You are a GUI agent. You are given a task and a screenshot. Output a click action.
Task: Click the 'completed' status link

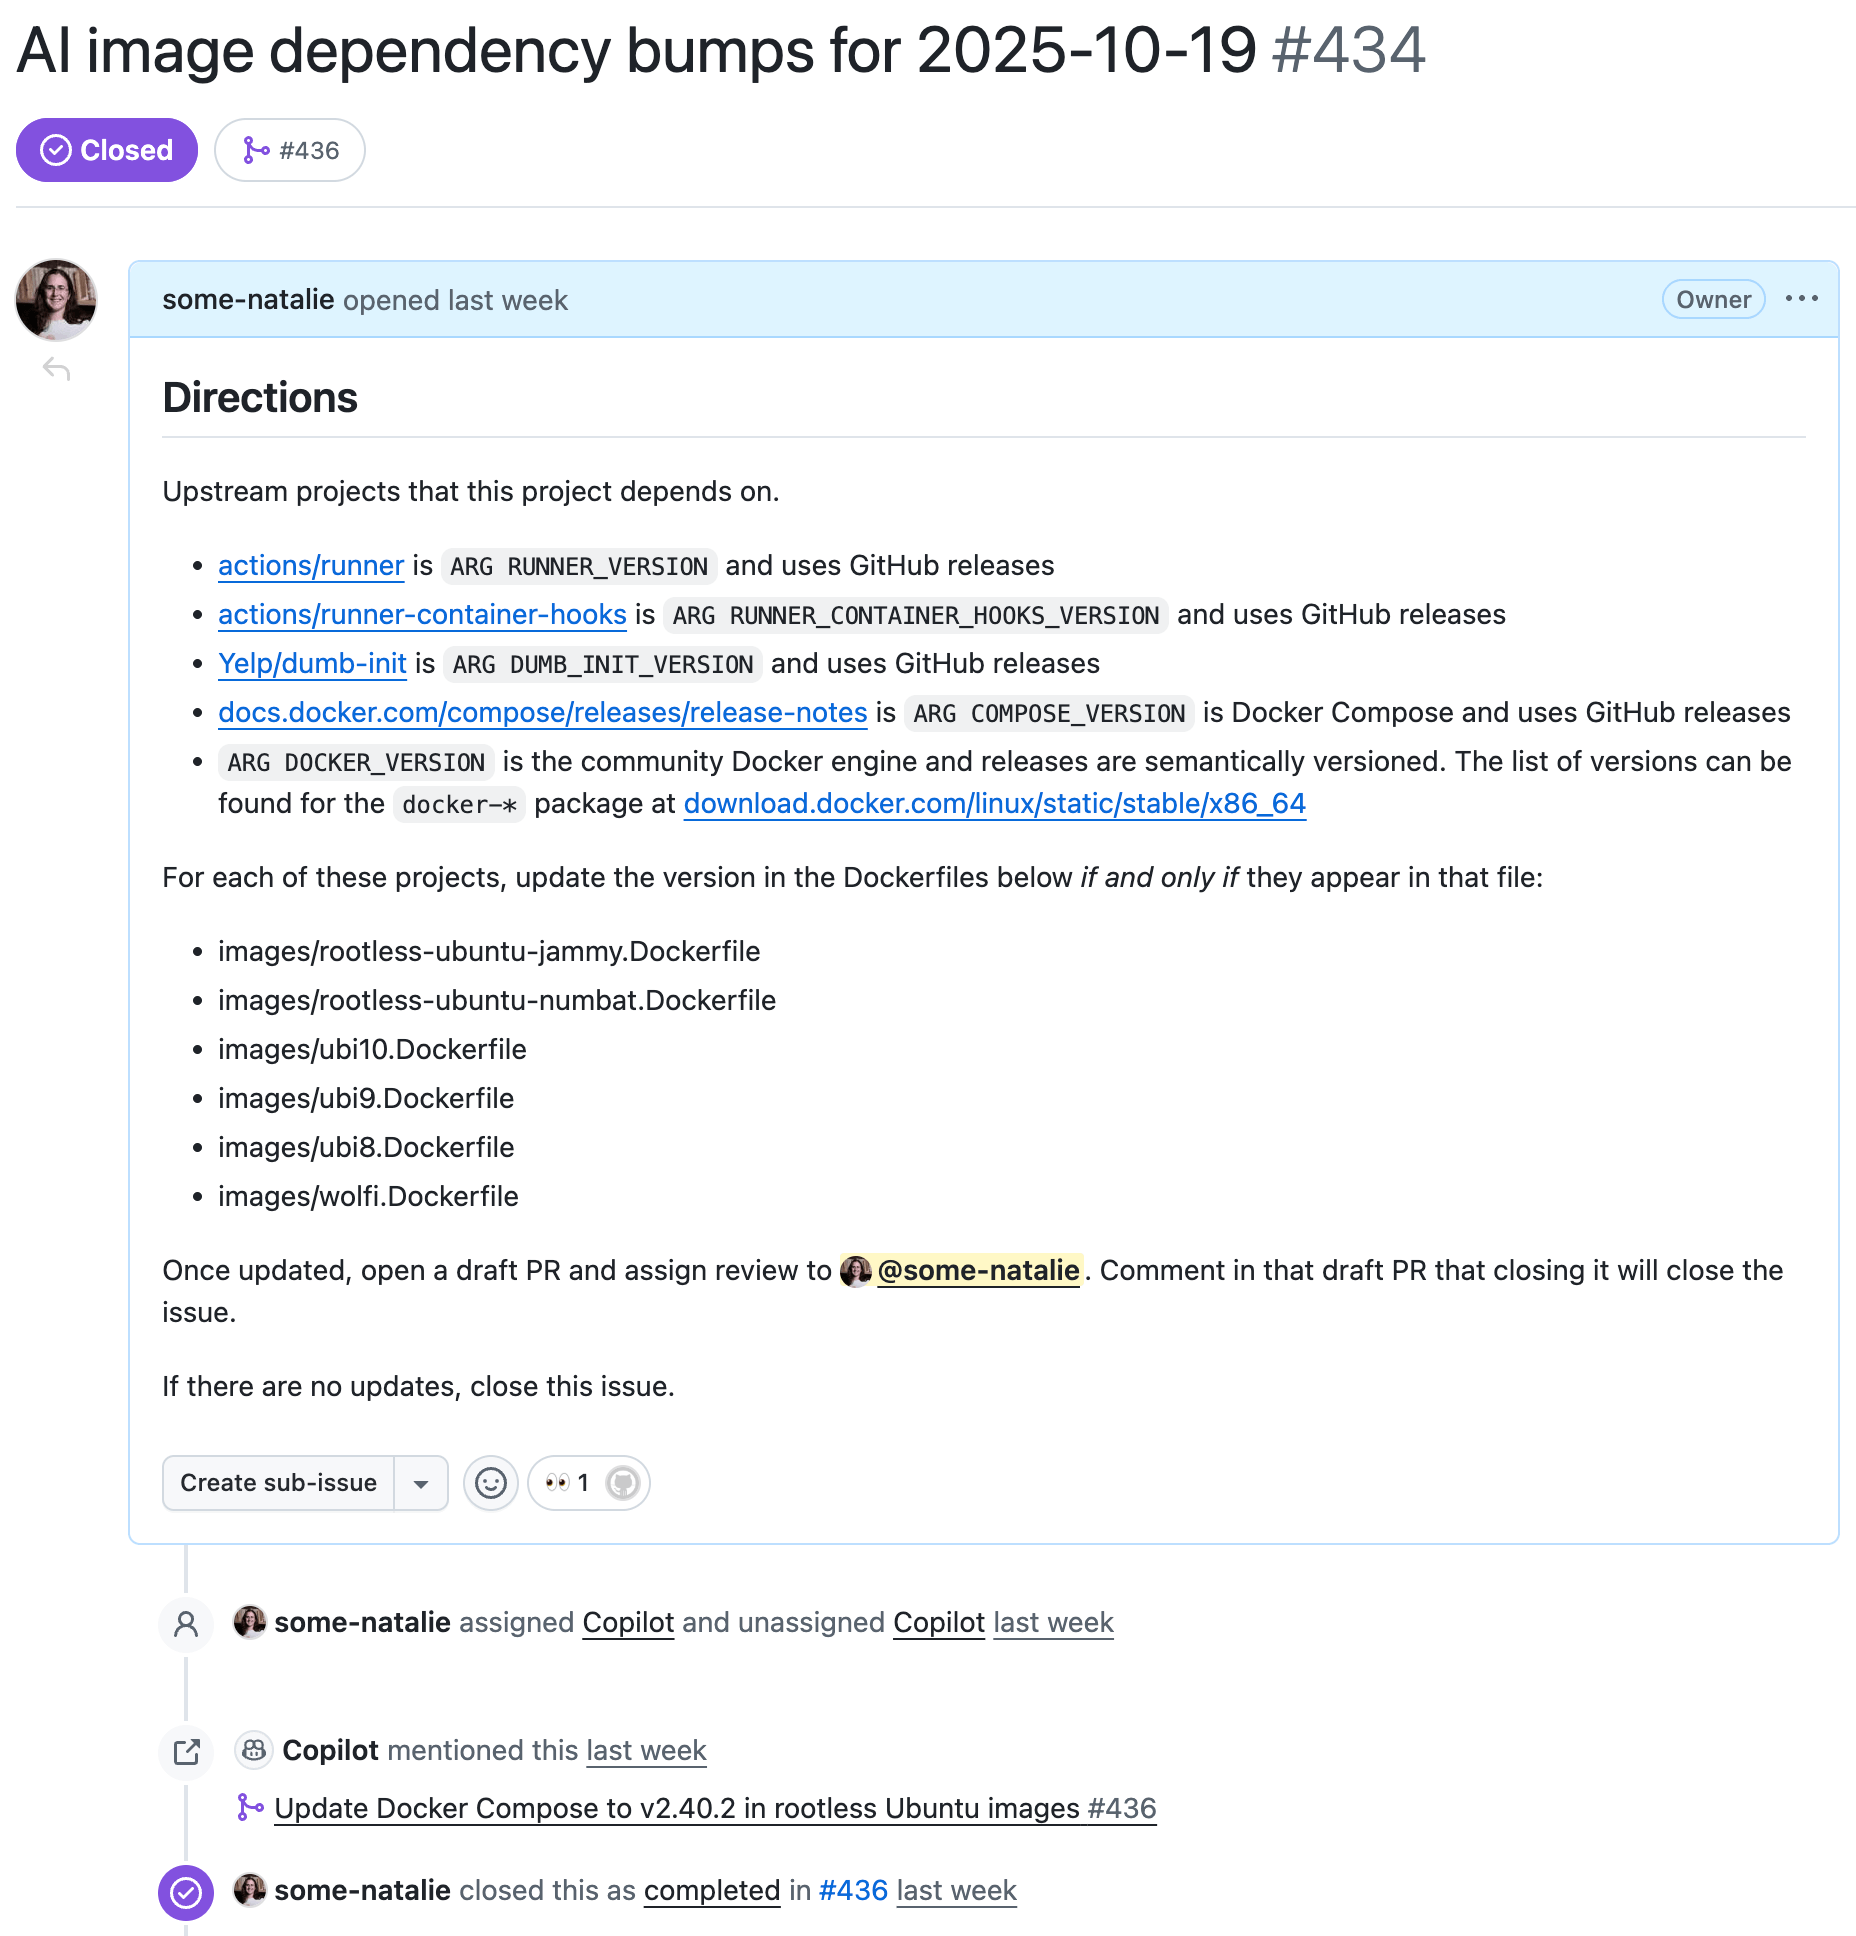711,1891
